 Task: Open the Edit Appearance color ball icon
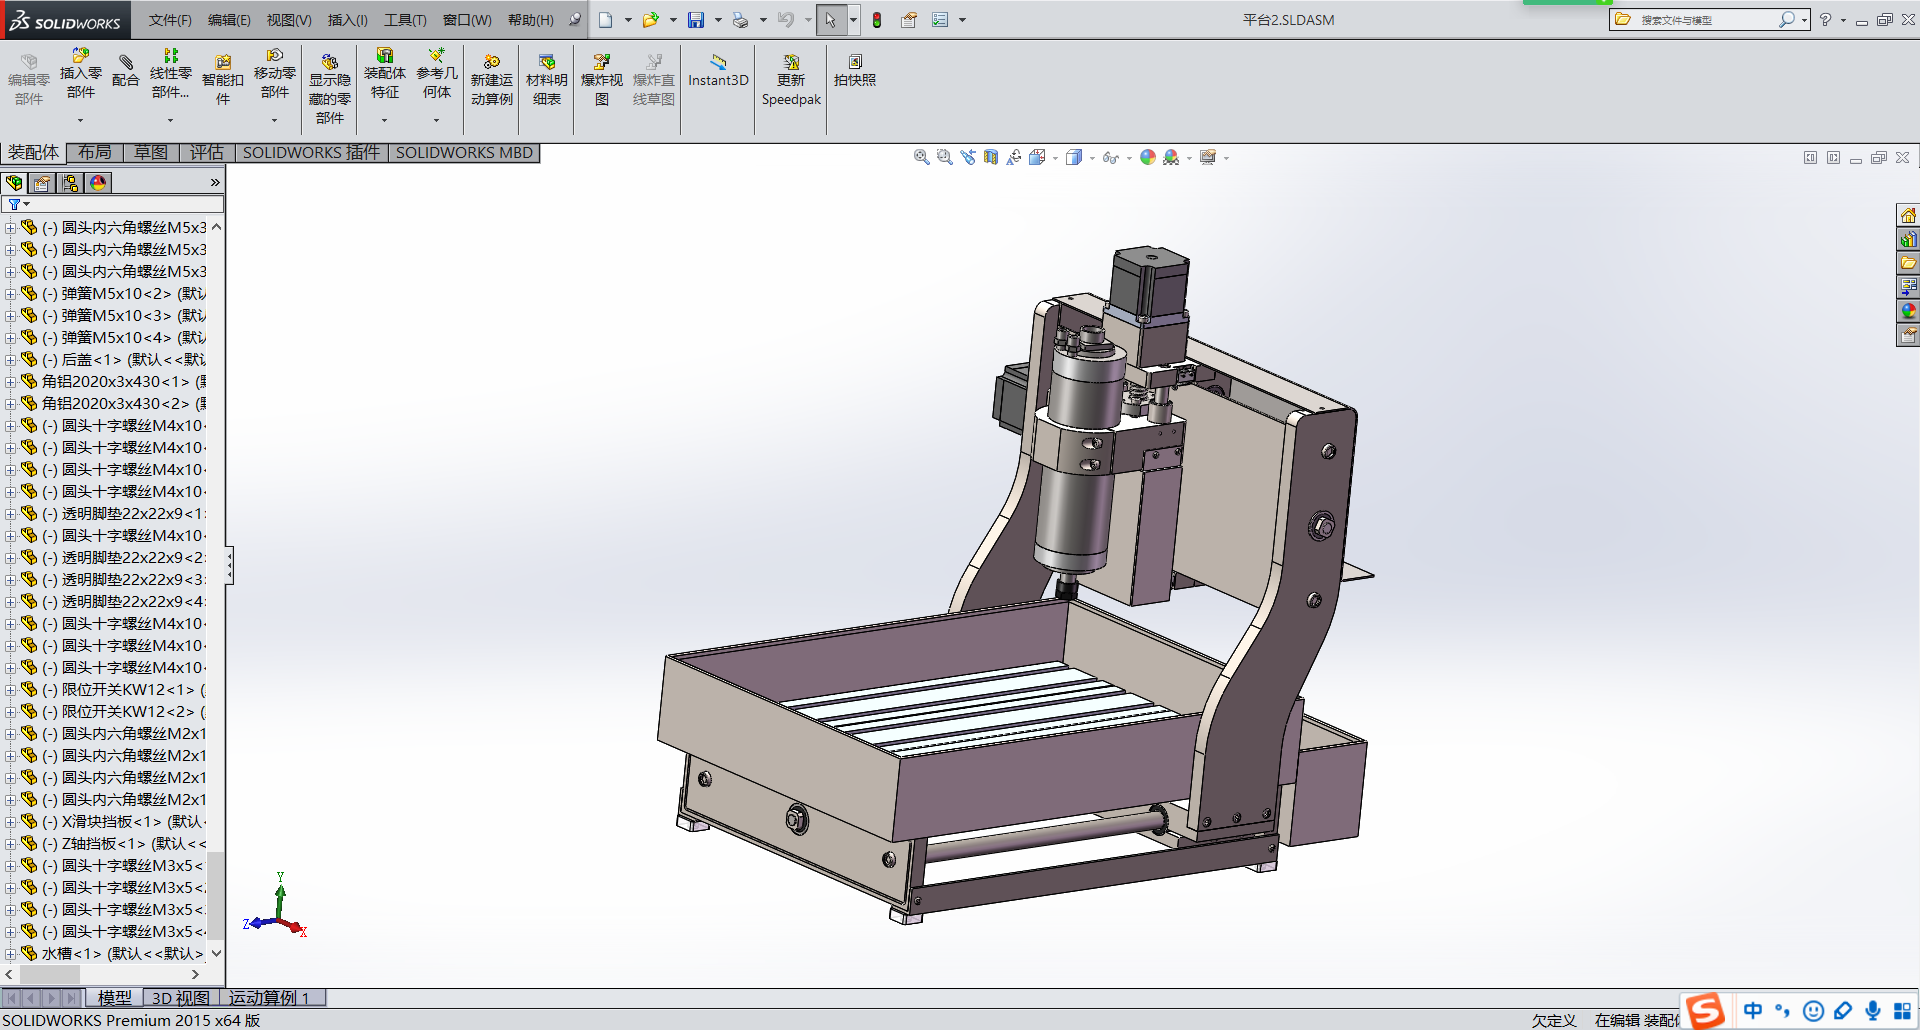click(1148, 157)
